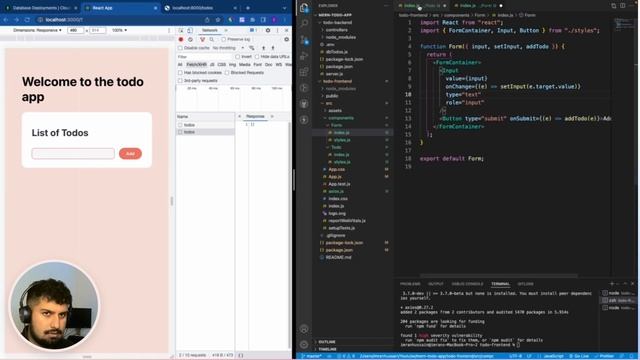Open the Explorer view in VS Code activity bar
The image size is (640, 360).
[304, 8]
